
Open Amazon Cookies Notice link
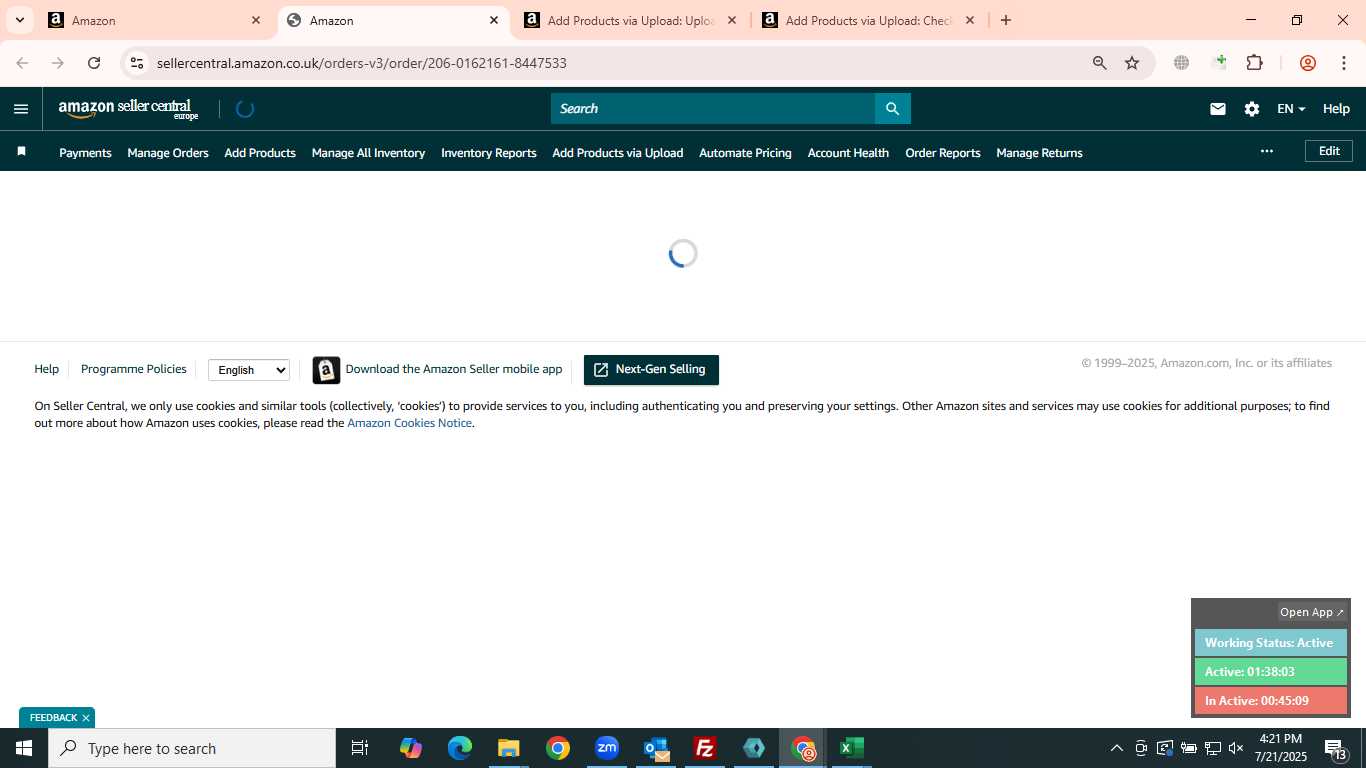tap(409, 423)
